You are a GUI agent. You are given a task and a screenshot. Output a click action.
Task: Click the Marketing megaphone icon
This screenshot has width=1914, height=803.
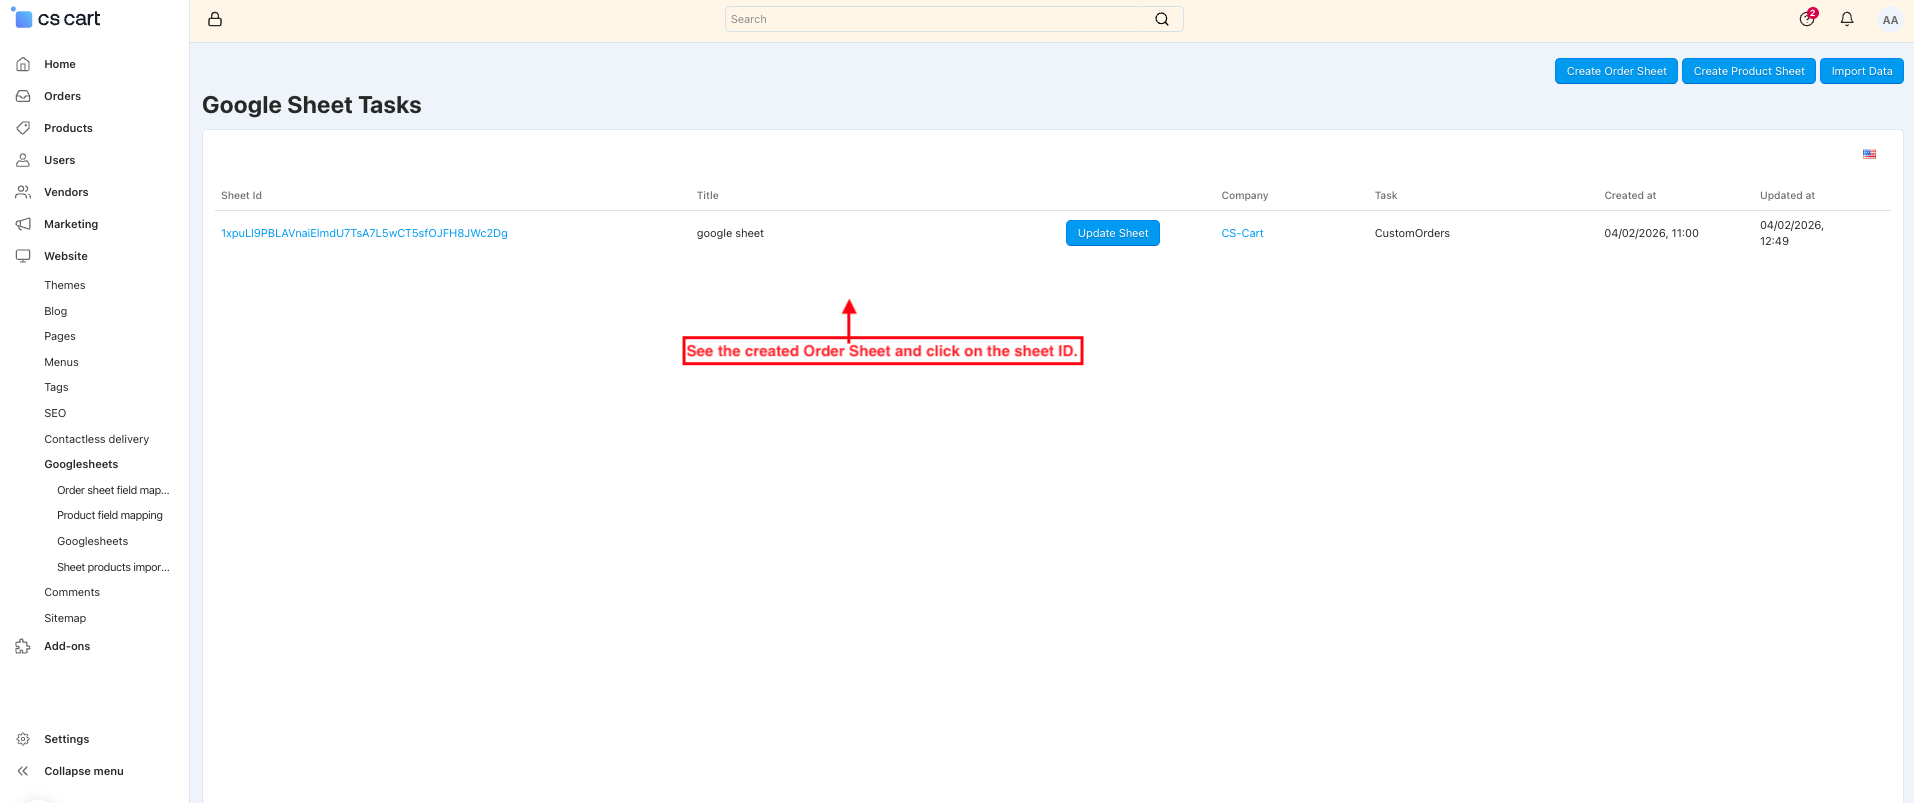tap(23, 224)
